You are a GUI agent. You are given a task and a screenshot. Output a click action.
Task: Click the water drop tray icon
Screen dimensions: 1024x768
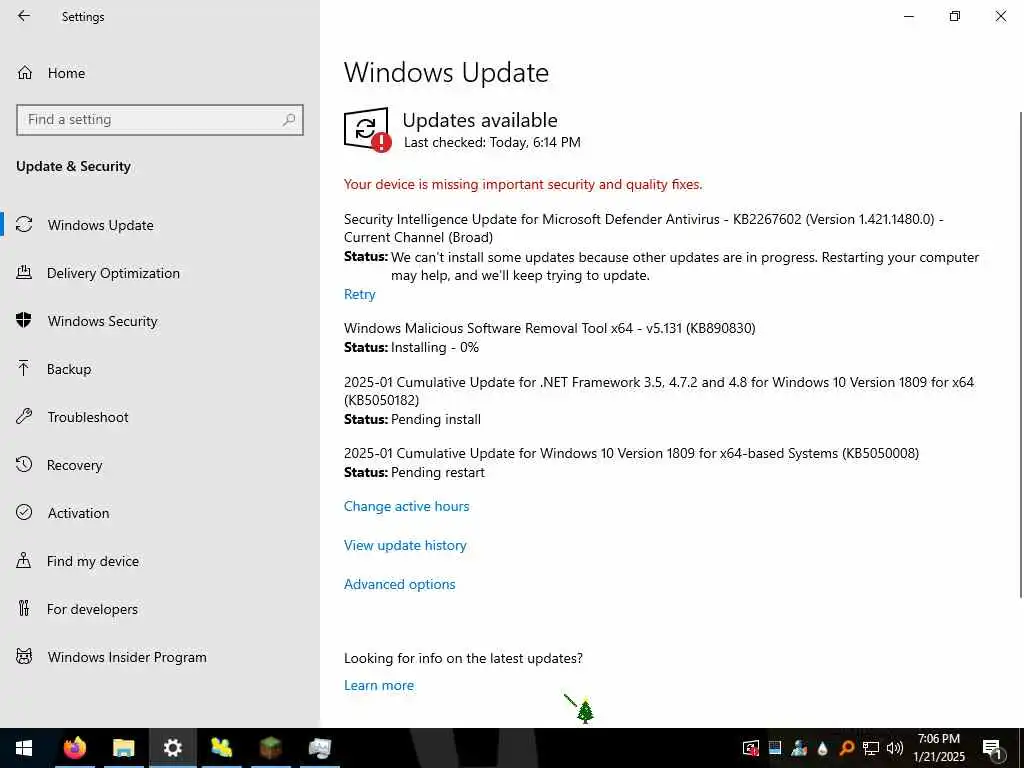[823, 748]
